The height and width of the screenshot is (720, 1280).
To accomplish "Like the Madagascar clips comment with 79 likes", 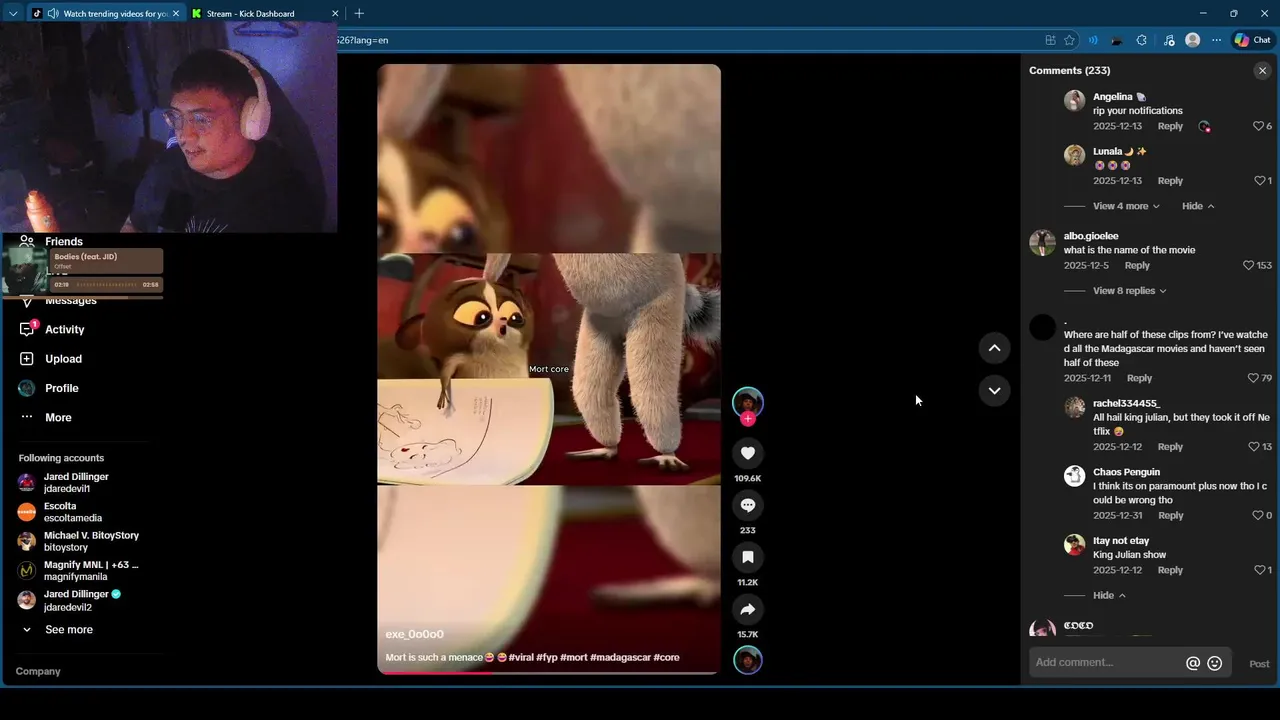I will [x=1253, y=378].
